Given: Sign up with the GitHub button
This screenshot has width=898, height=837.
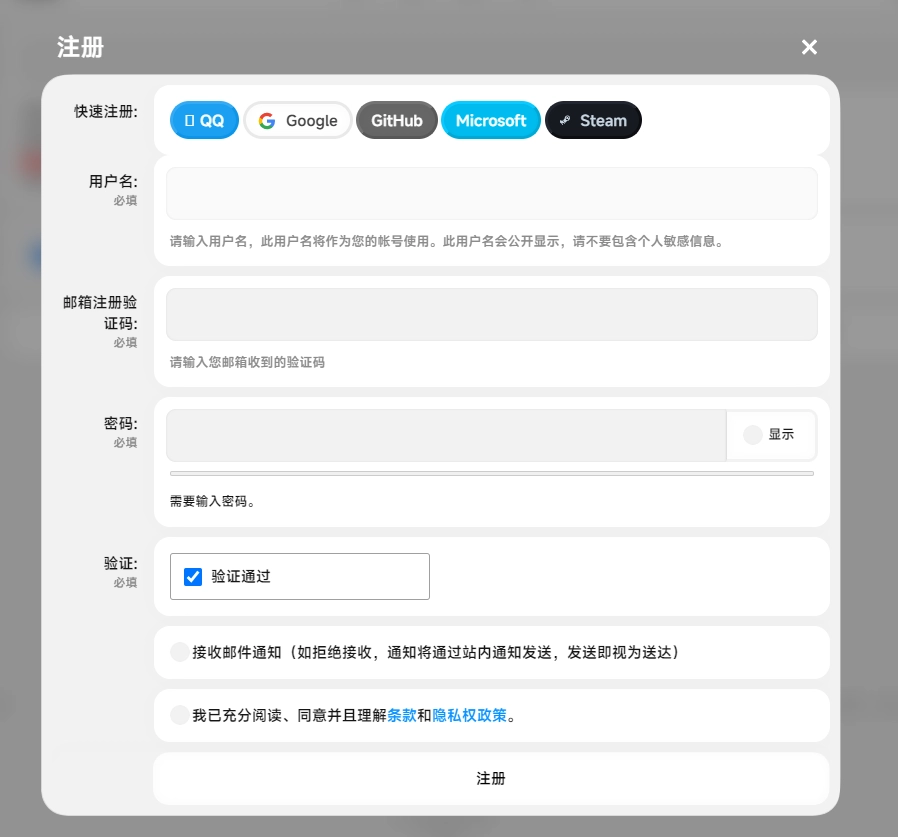Looking at the screenshot, I should tap(396, 121).
